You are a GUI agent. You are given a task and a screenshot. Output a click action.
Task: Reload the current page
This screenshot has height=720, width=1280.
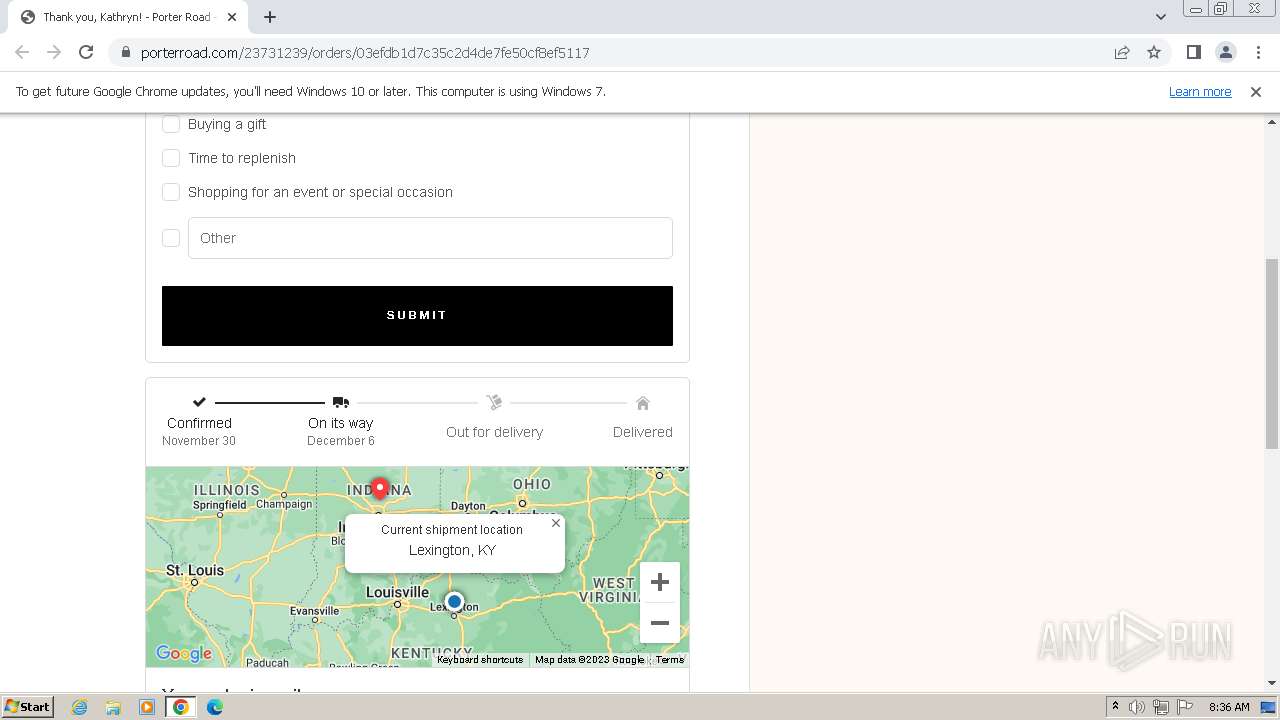coord(86,52)
